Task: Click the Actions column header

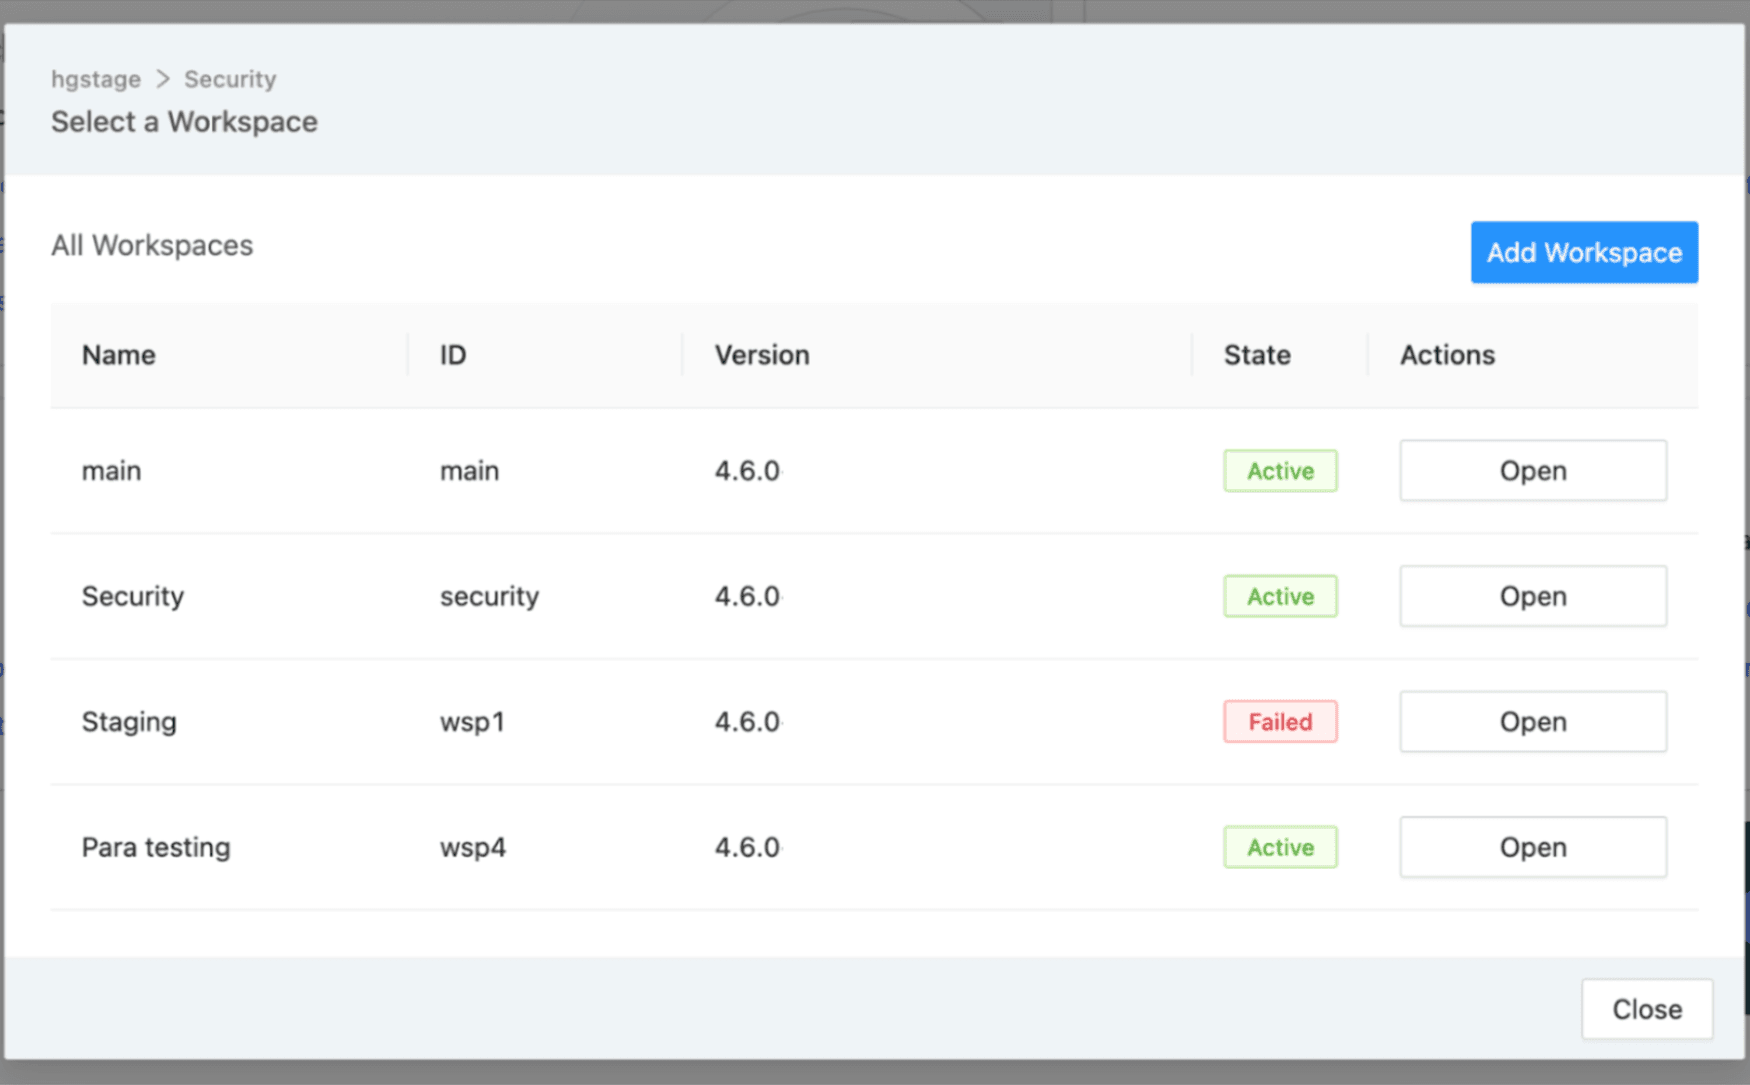Action: click(1446, 355)
